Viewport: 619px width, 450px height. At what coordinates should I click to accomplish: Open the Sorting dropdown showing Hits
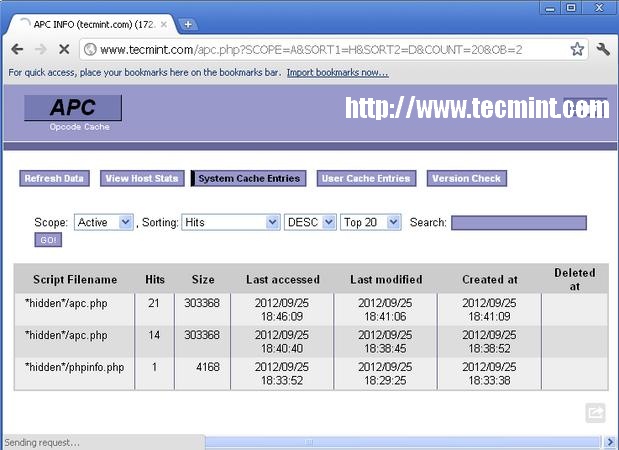pyautogui.click(x=230, y=222)
